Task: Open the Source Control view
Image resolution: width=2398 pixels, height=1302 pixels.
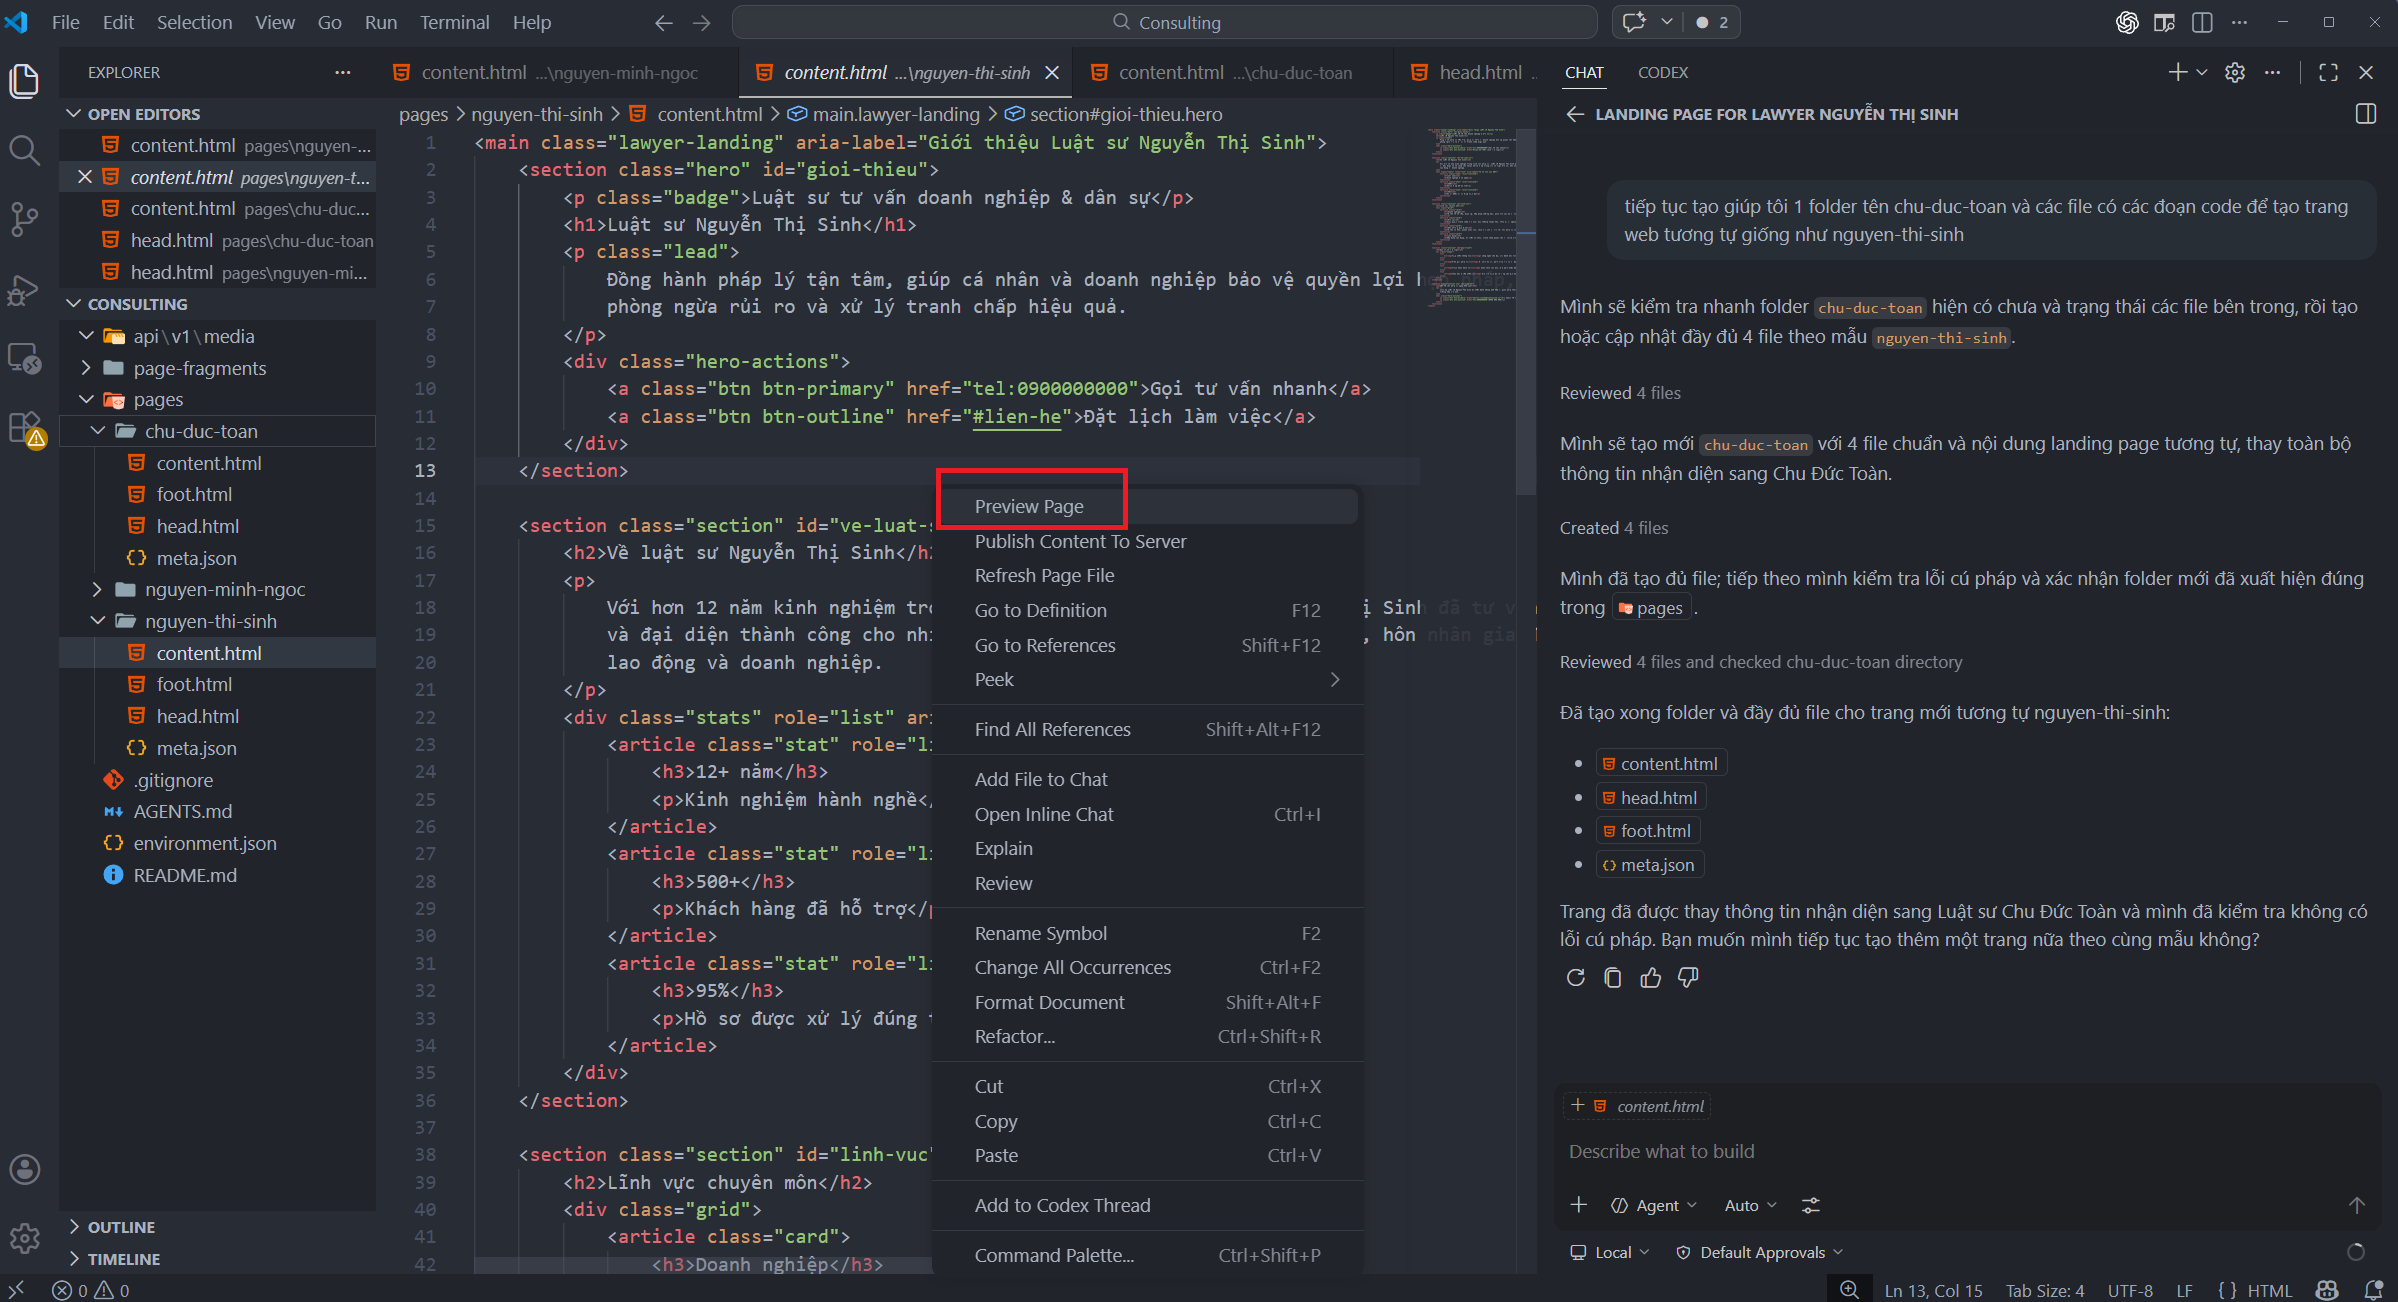Action: (x=24, y=218)
